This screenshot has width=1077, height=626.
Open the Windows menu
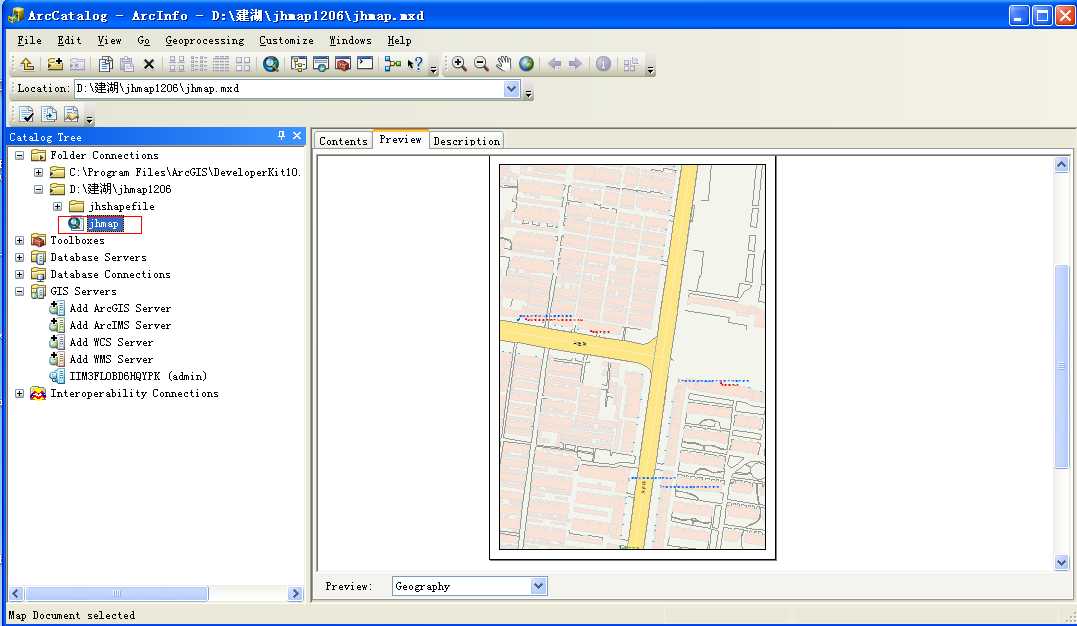(350, 41)
